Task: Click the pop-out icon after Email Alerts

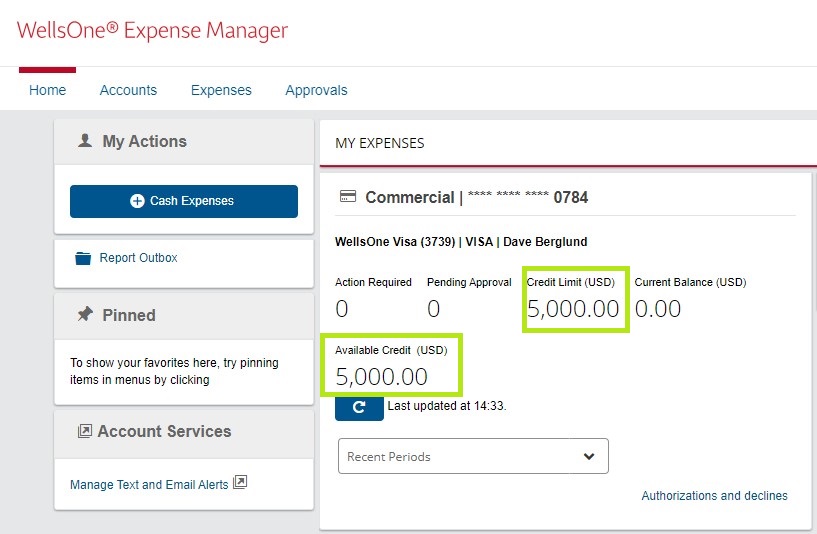Action: (240, 483)
